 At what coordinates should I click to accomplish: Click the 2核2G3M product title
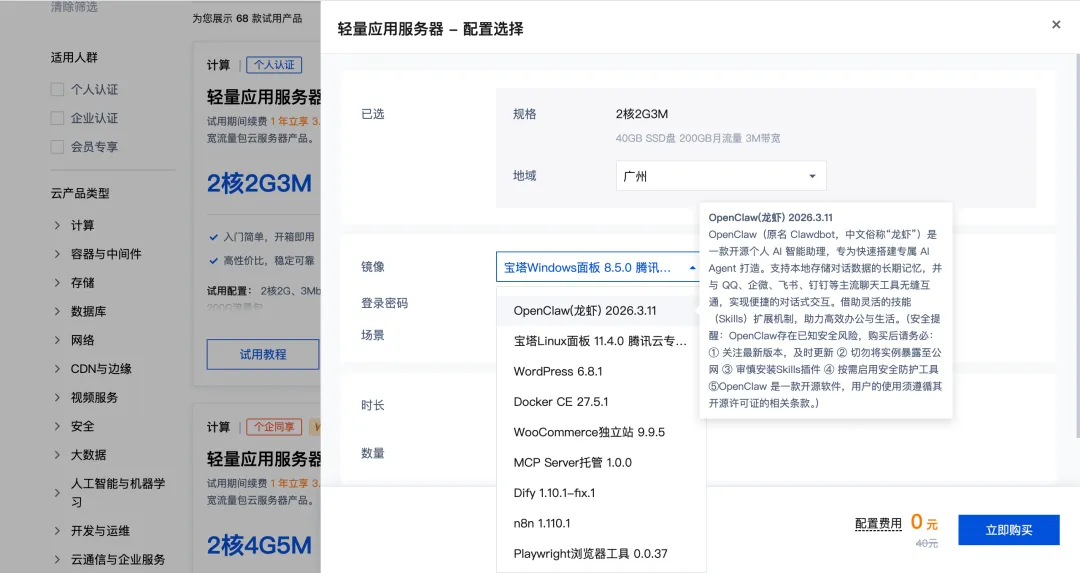[260, 183]
